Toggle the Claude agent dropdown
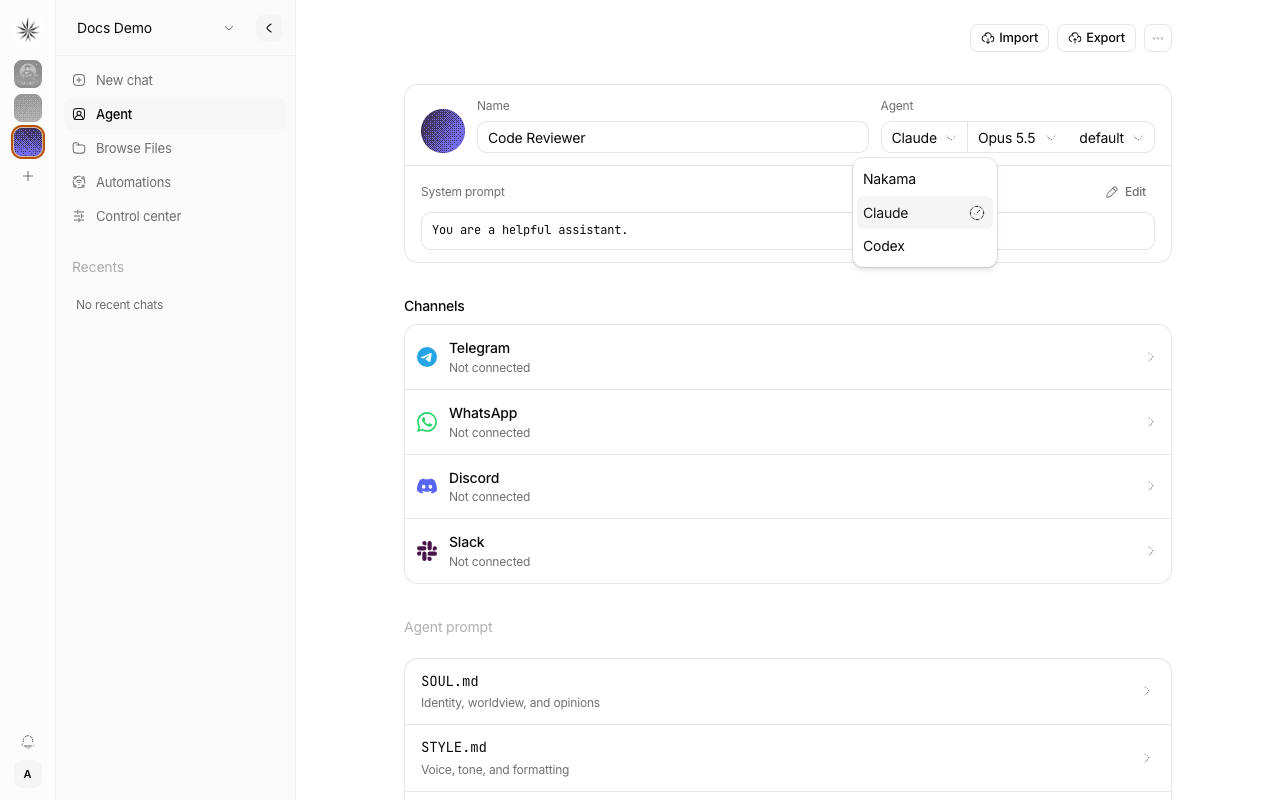The image size is (1280, 800). [924, 138]
